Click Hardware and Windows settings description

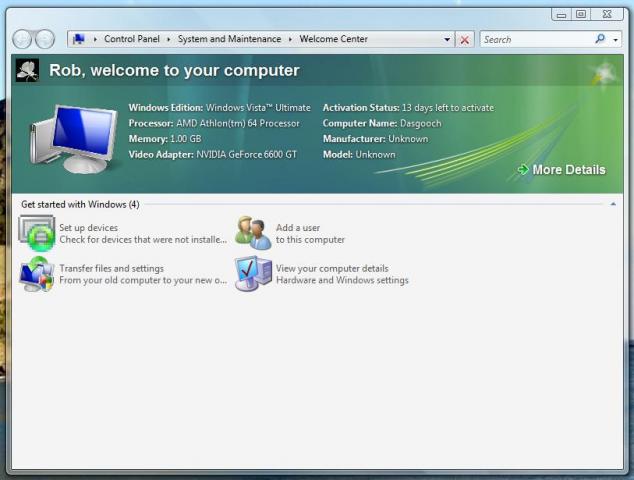point(342,280)
